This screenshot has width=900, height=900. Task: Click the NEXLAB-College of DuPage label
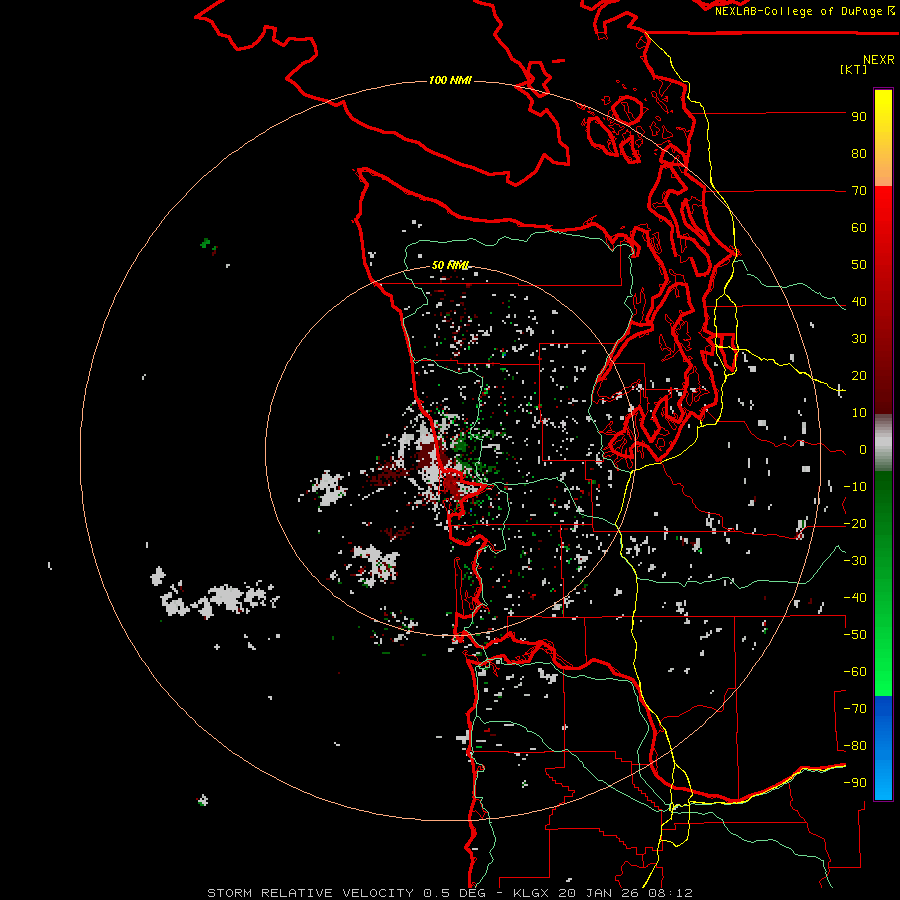click(804, 11)
